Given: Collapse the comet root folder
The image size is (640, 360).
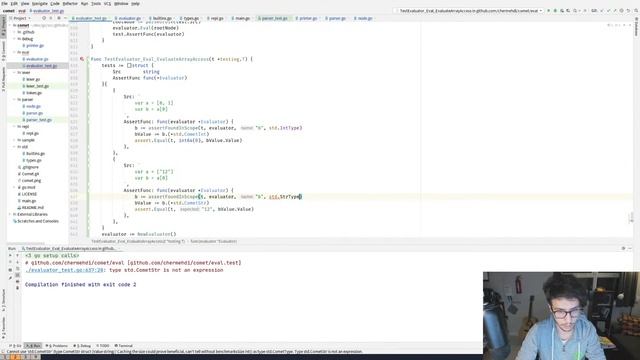Looking at the screenshot, I should (10, 25).
